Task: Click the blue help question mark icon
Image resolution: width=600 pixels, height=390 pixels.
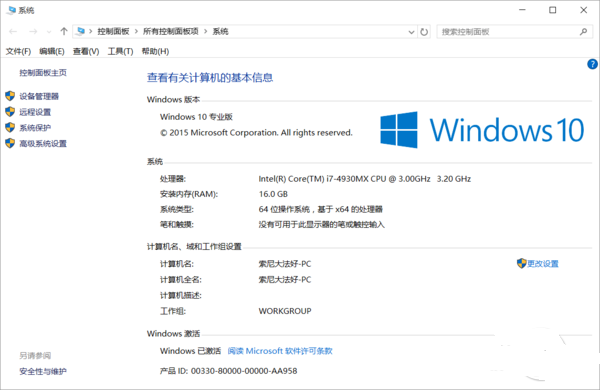Action: click(592, 64)
